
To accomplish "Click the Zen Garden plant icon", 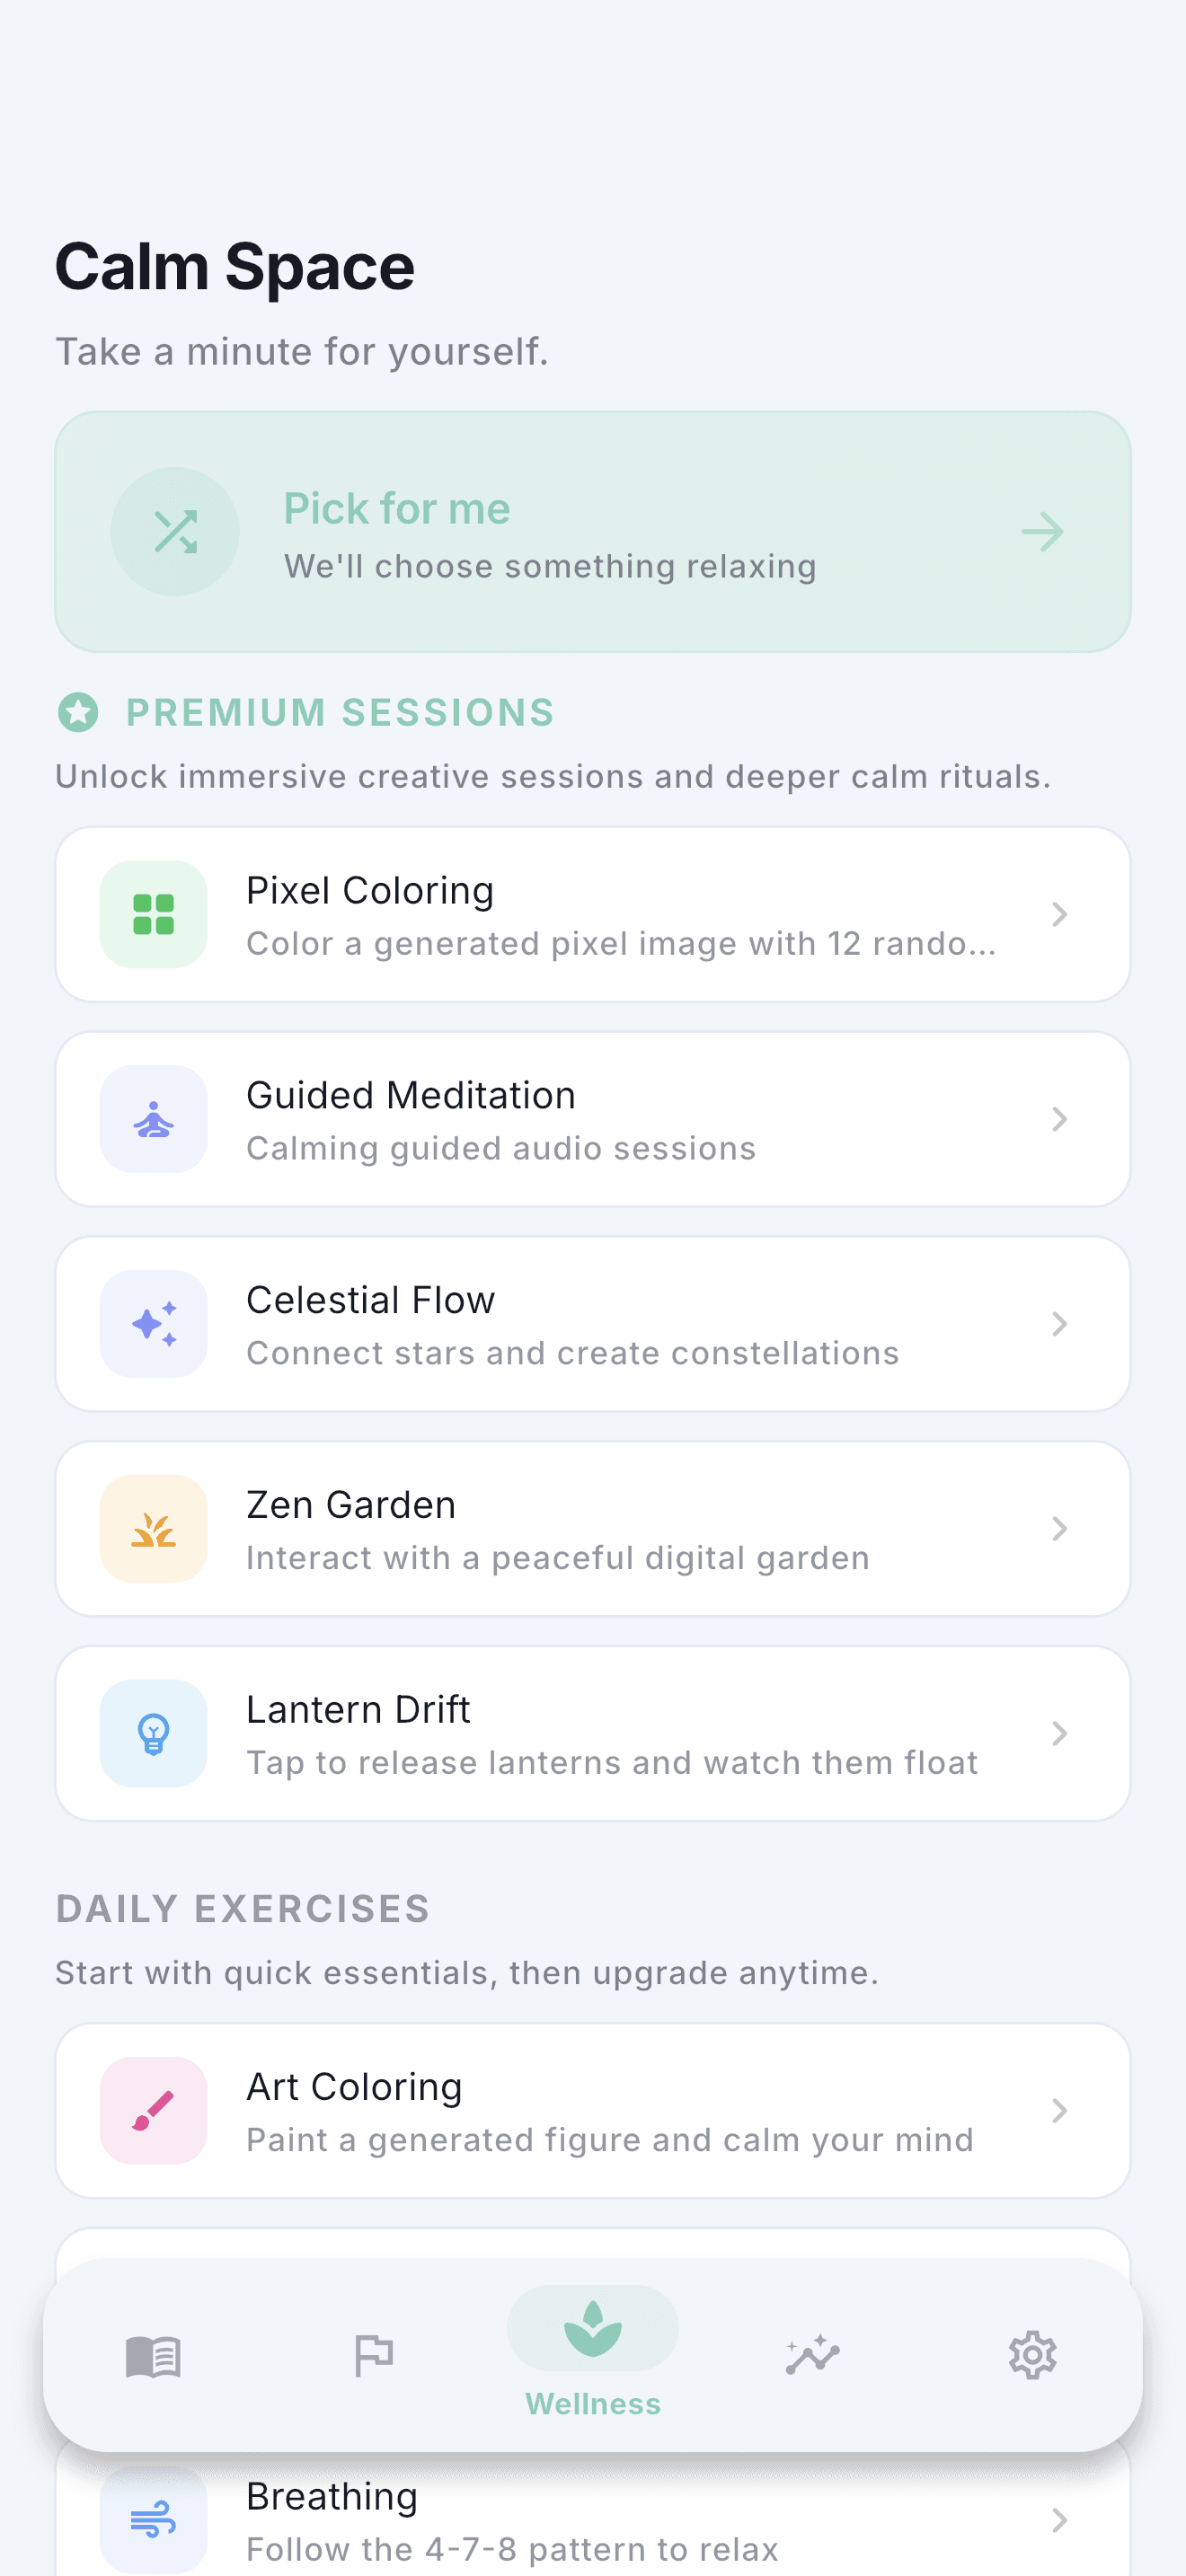I will [154, 1529].
